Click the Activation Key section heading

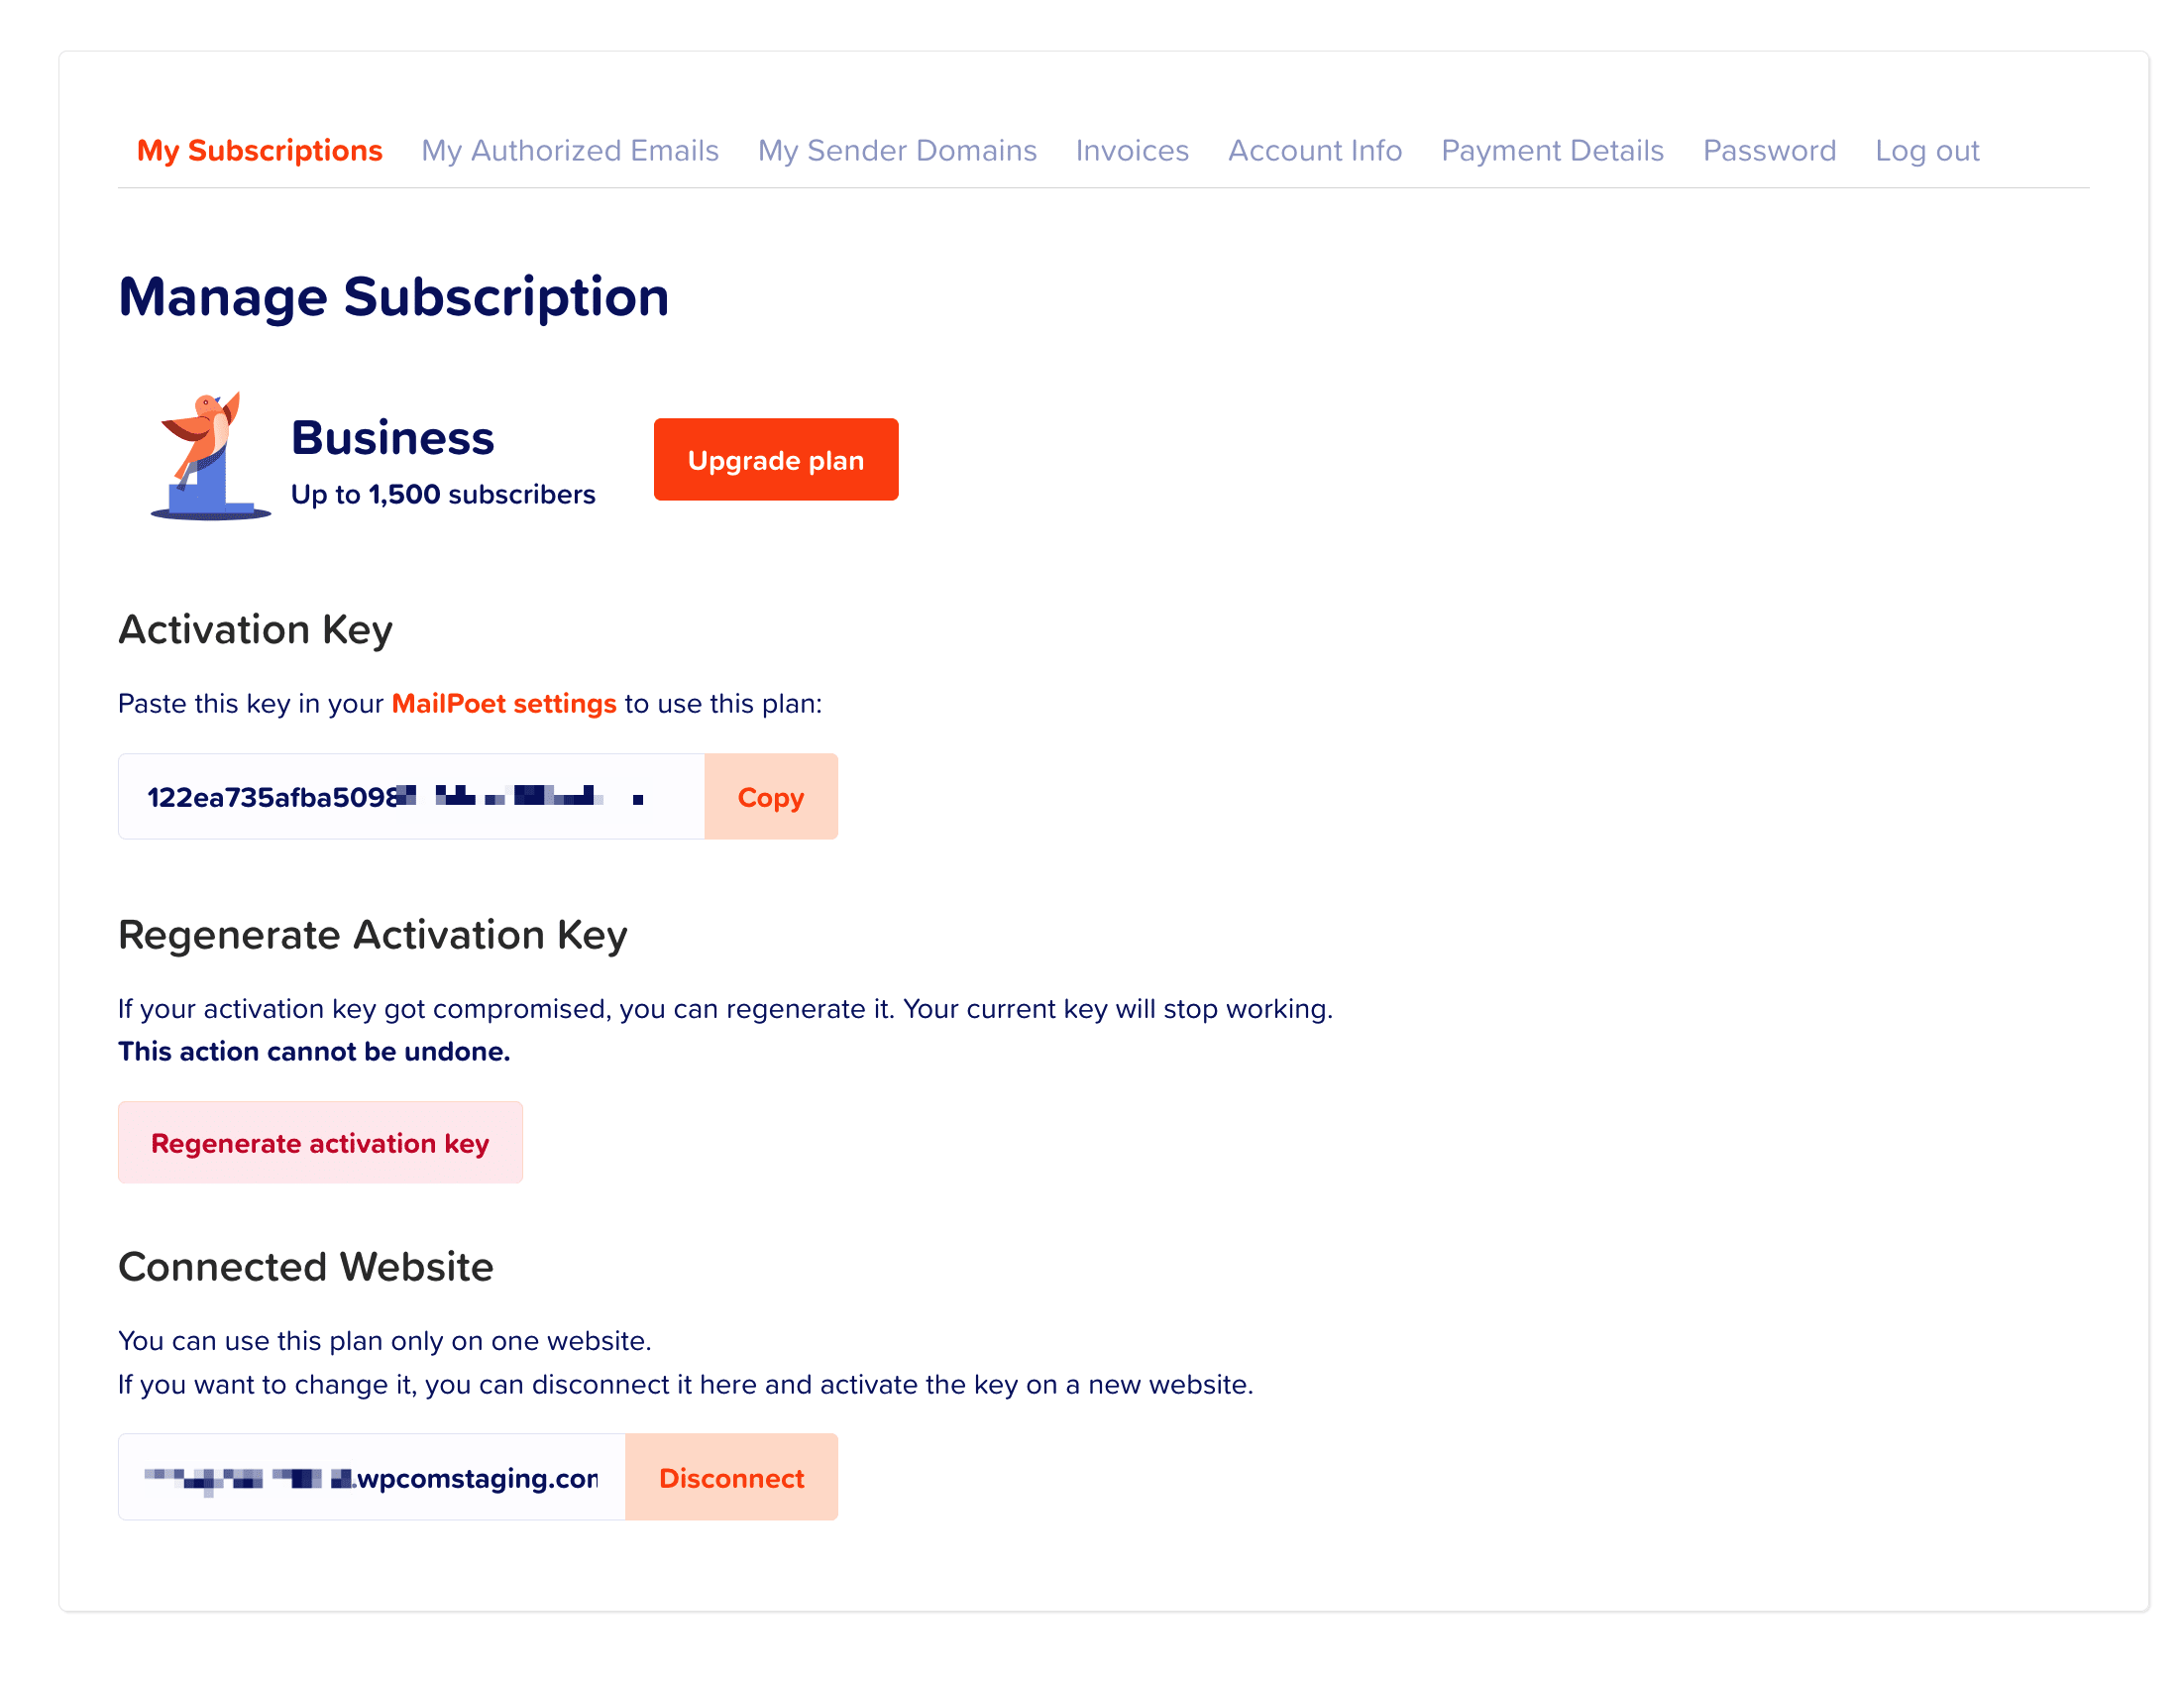click(255, 630)
